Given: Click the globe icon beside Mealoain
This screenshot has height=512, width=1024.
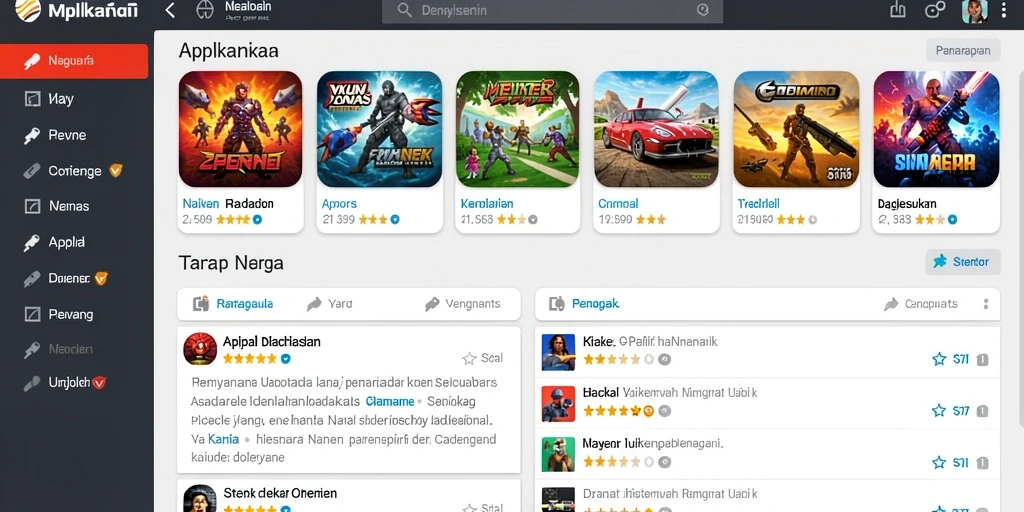Looking at the screenshot, I should pyautogui.click(x=205, y=10).
